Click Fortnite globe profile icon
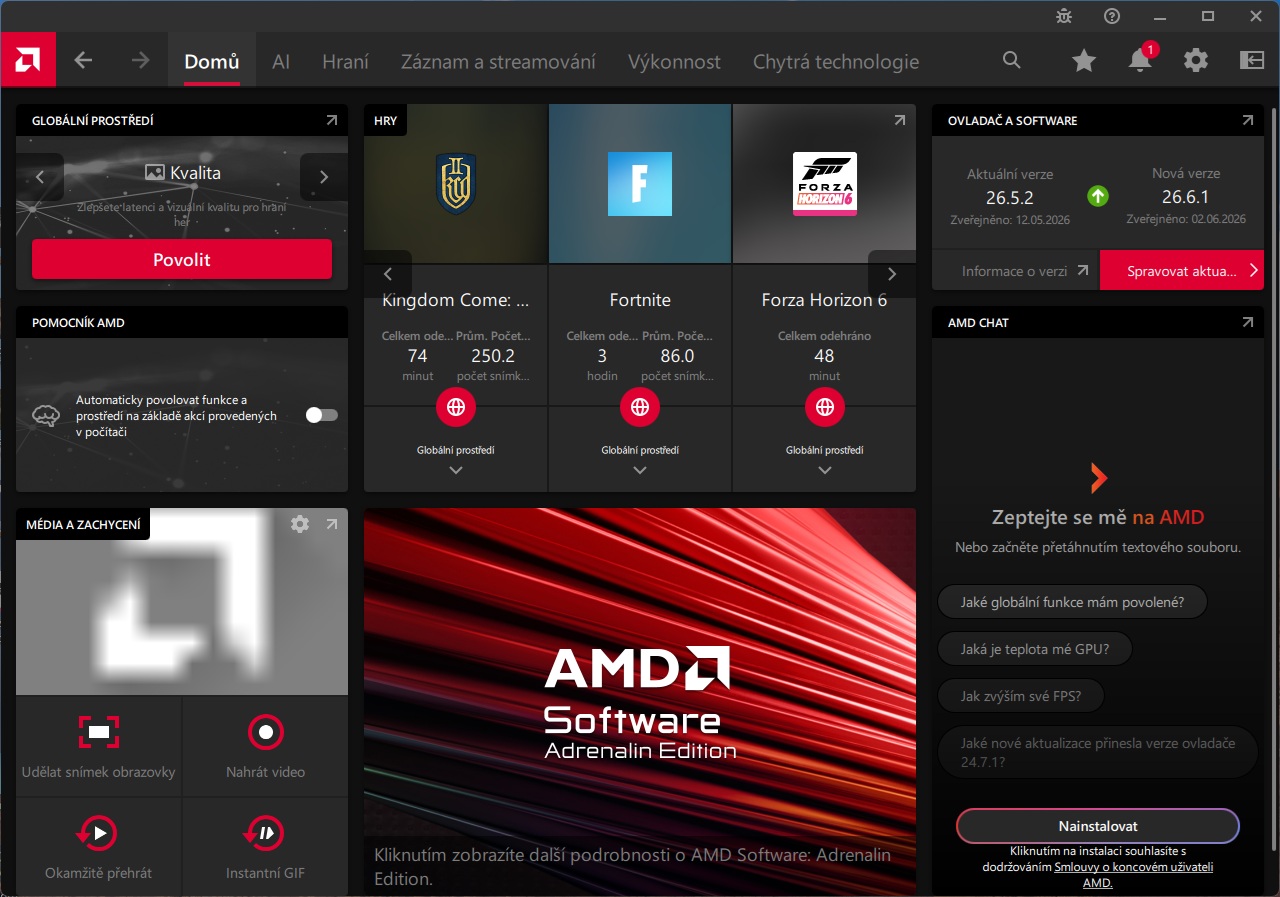 point(640,407)
